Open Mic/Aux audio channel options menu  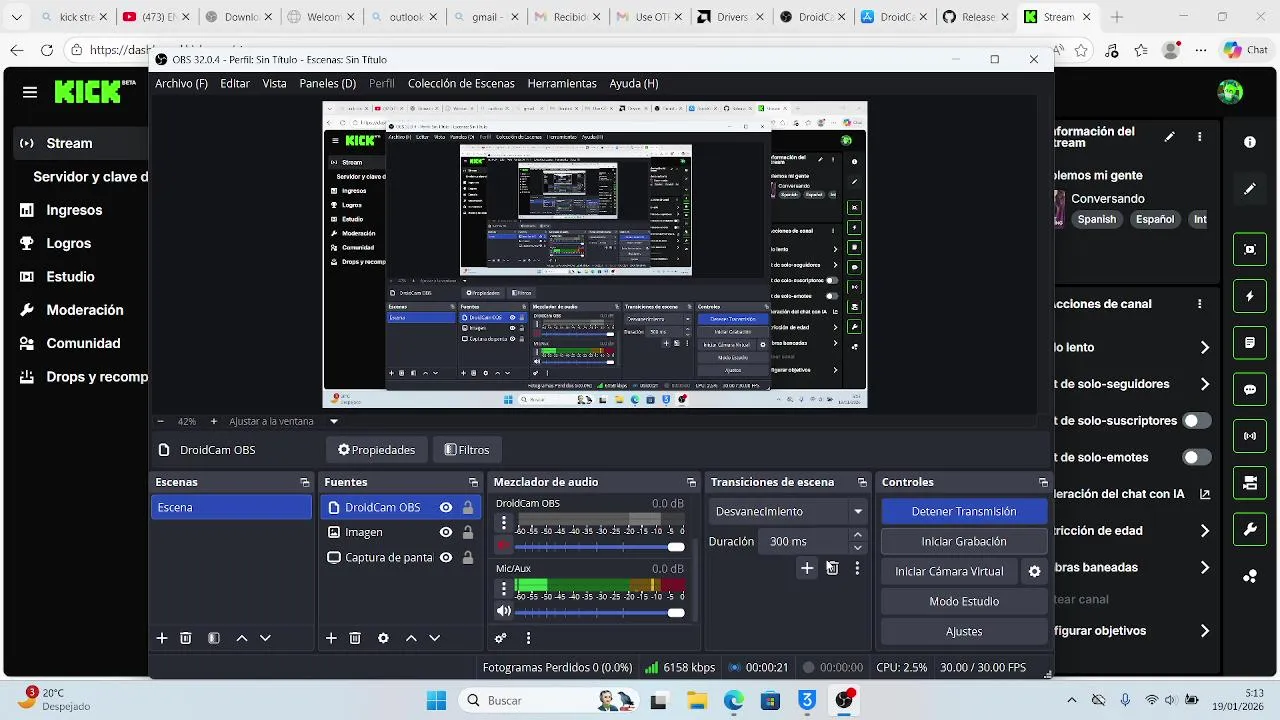coord(504,589)
